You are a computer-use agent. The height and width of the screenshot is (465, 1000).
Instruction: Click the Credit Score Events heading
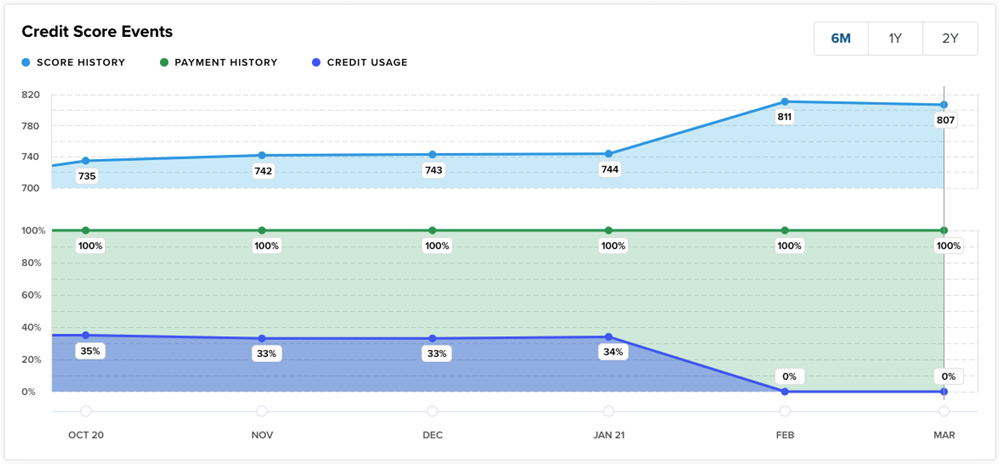pos(98,31)
